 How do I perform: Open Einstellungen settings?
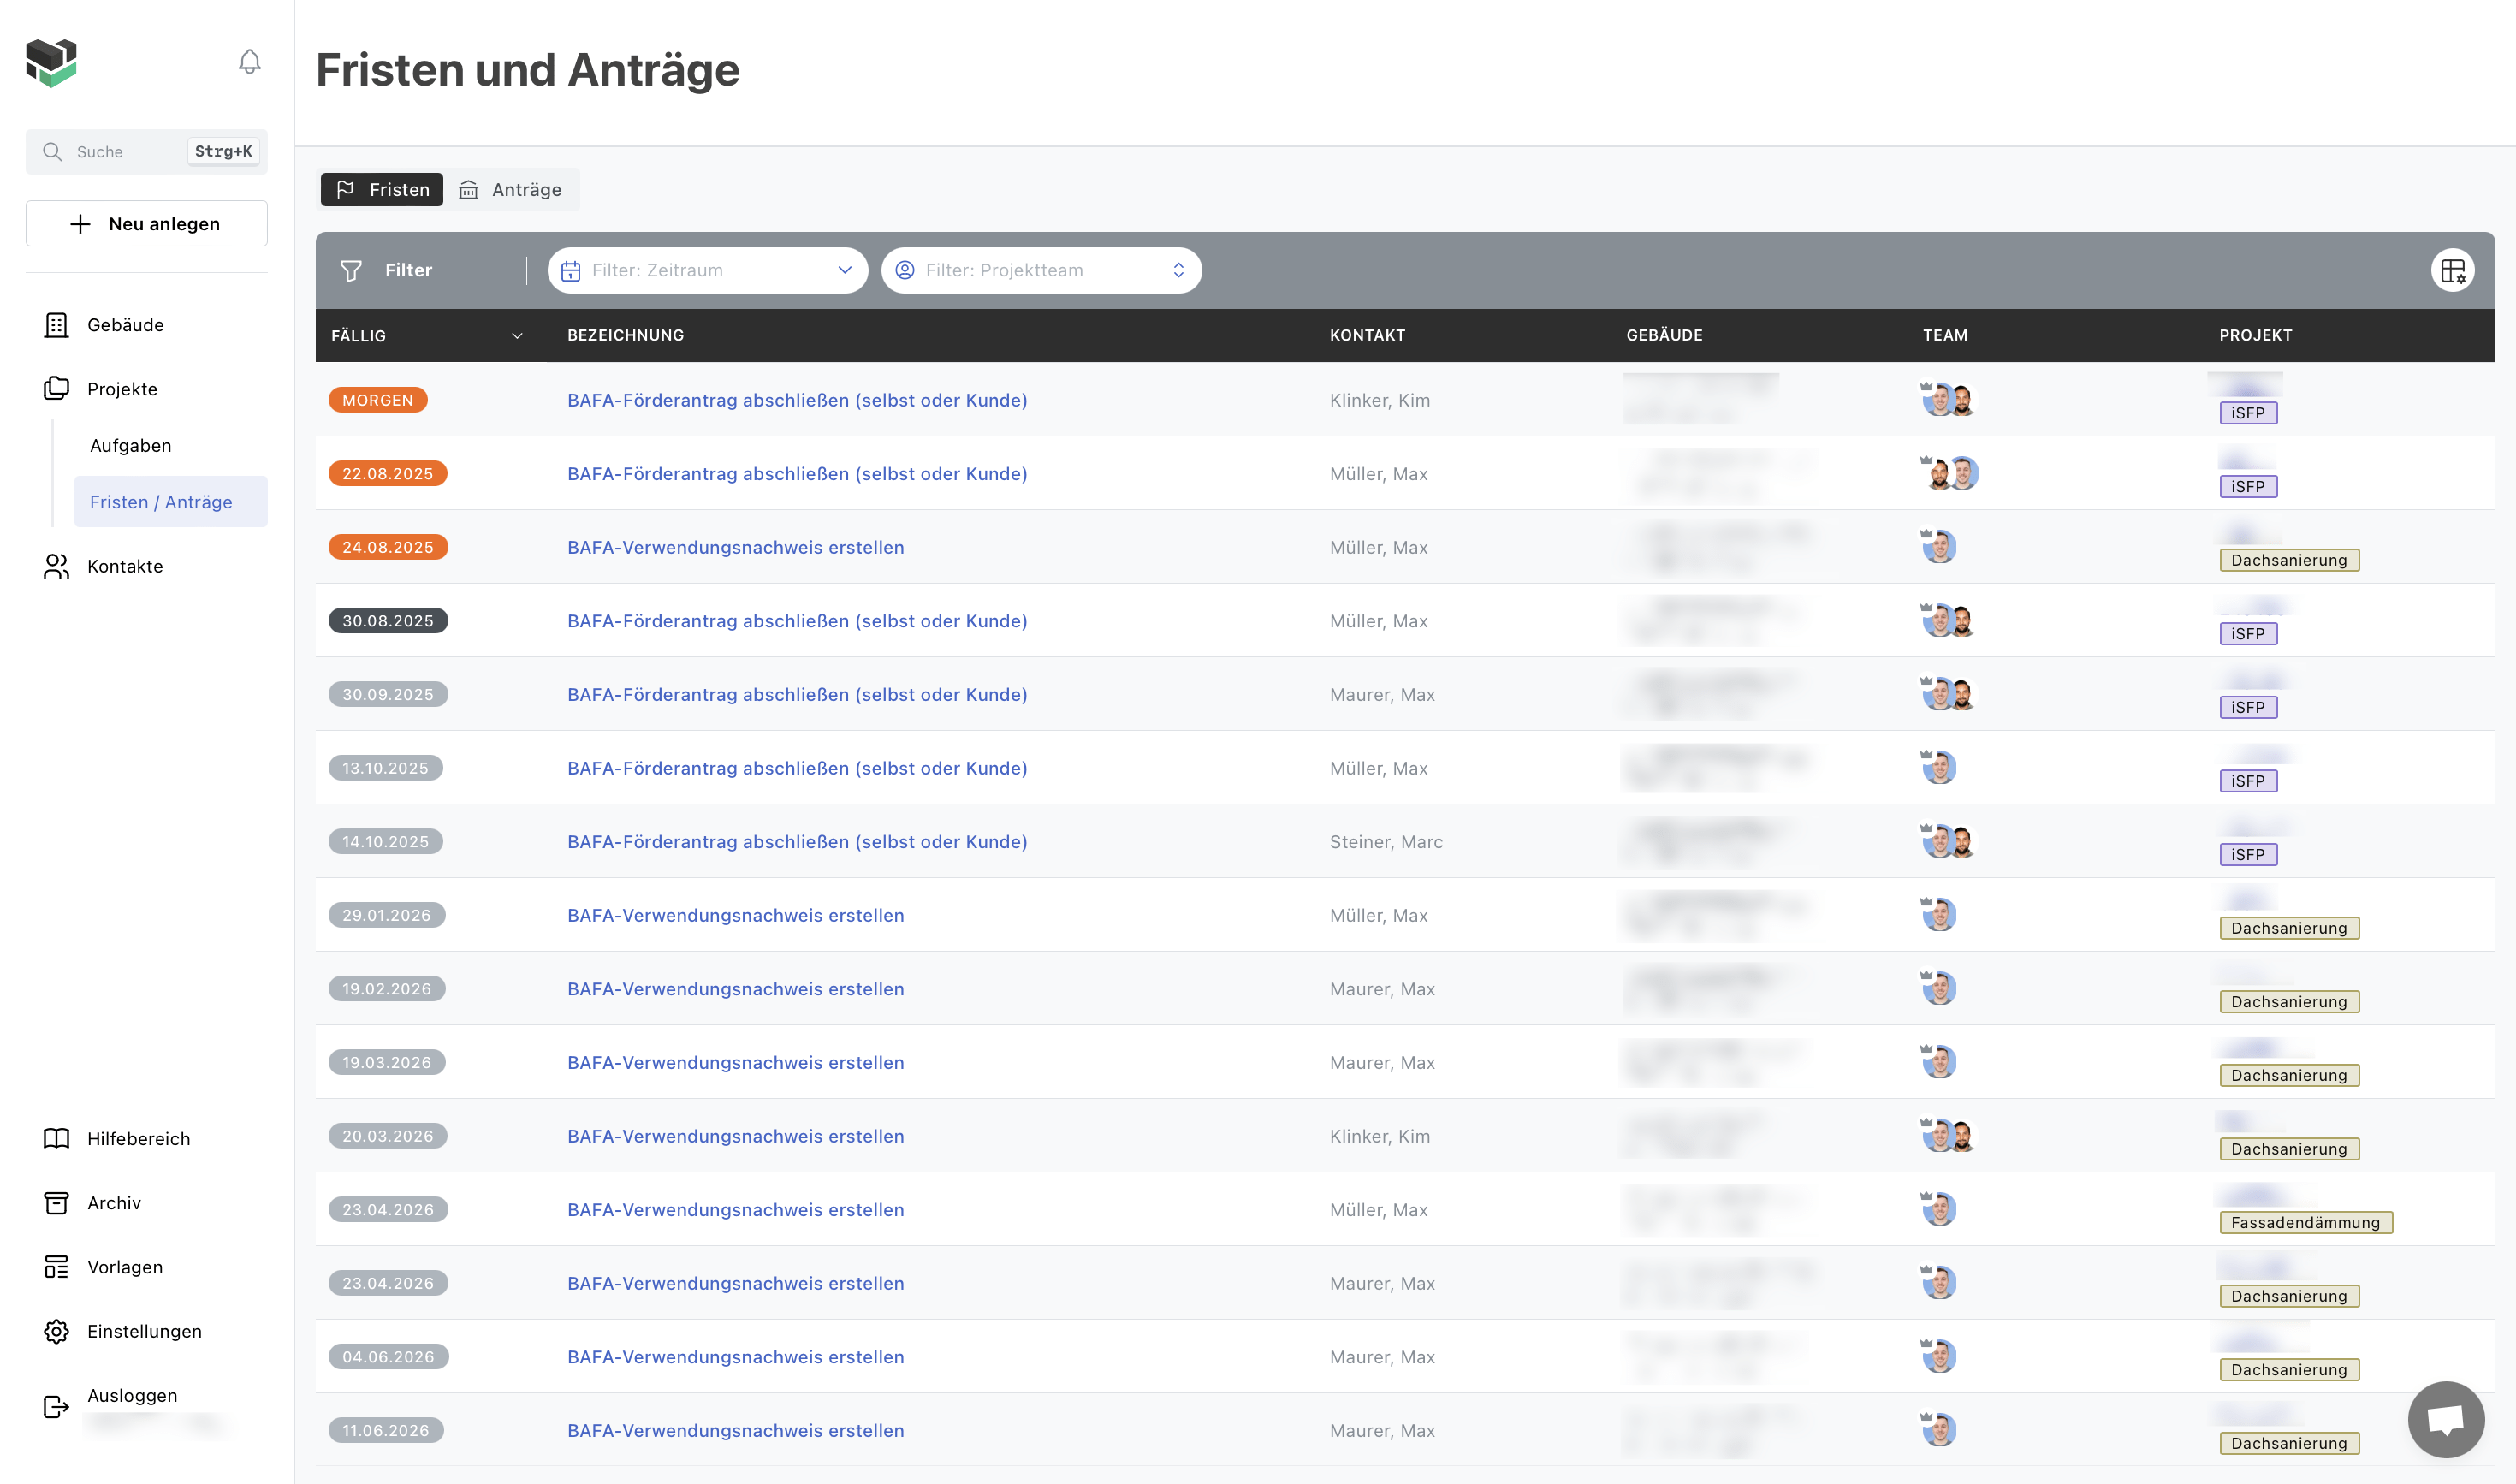click(144, 1331)
